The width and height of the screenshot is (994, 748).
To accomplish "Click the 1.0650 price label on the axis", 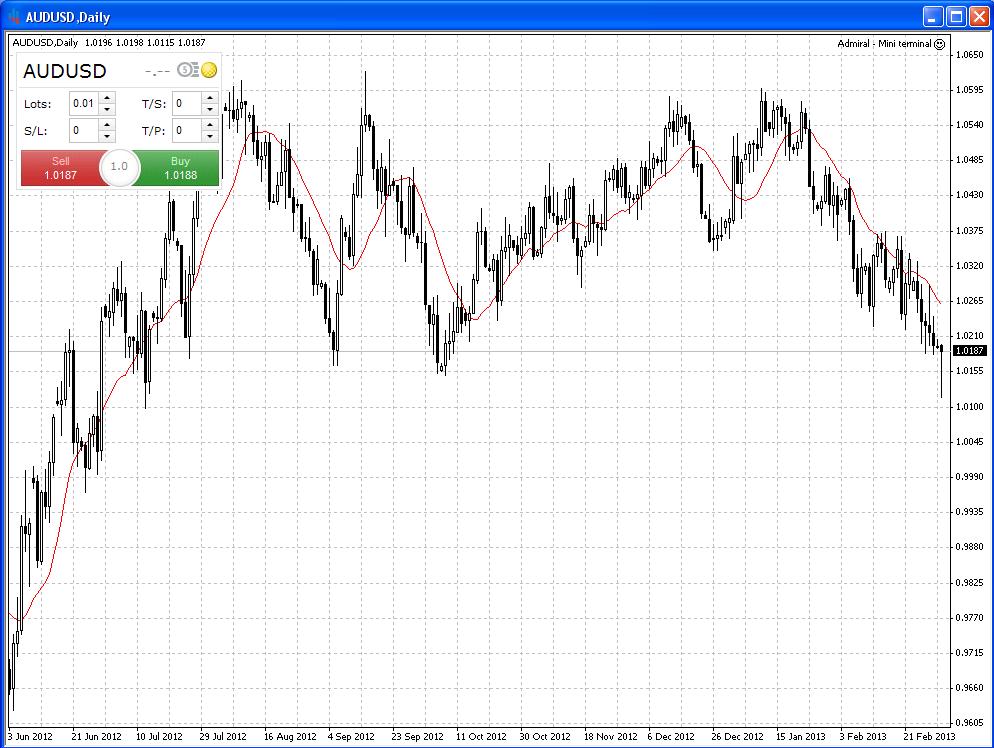I will tap(969, 55).
